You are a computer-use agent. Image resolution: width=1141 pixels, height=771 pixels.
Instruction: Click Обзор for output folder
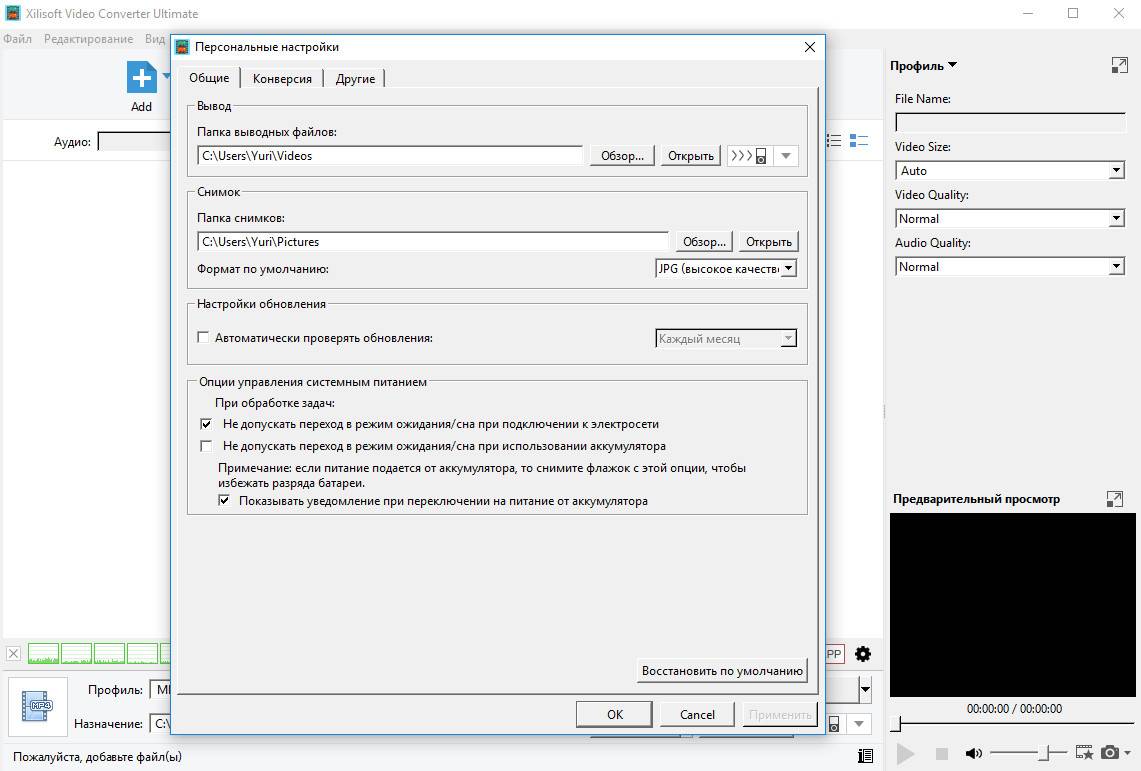coord(622,156)
